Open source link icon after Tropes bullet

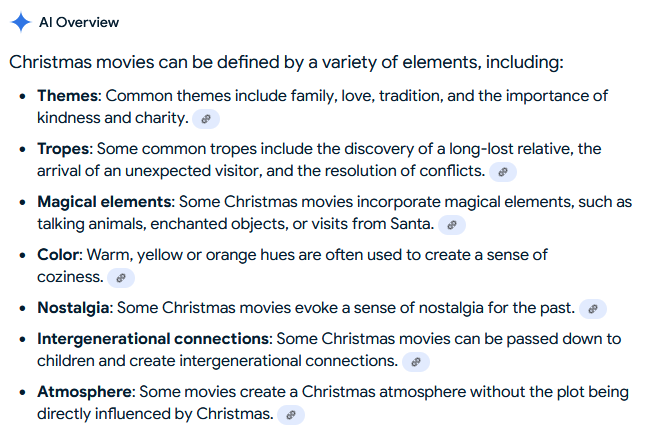coord(503,172)
